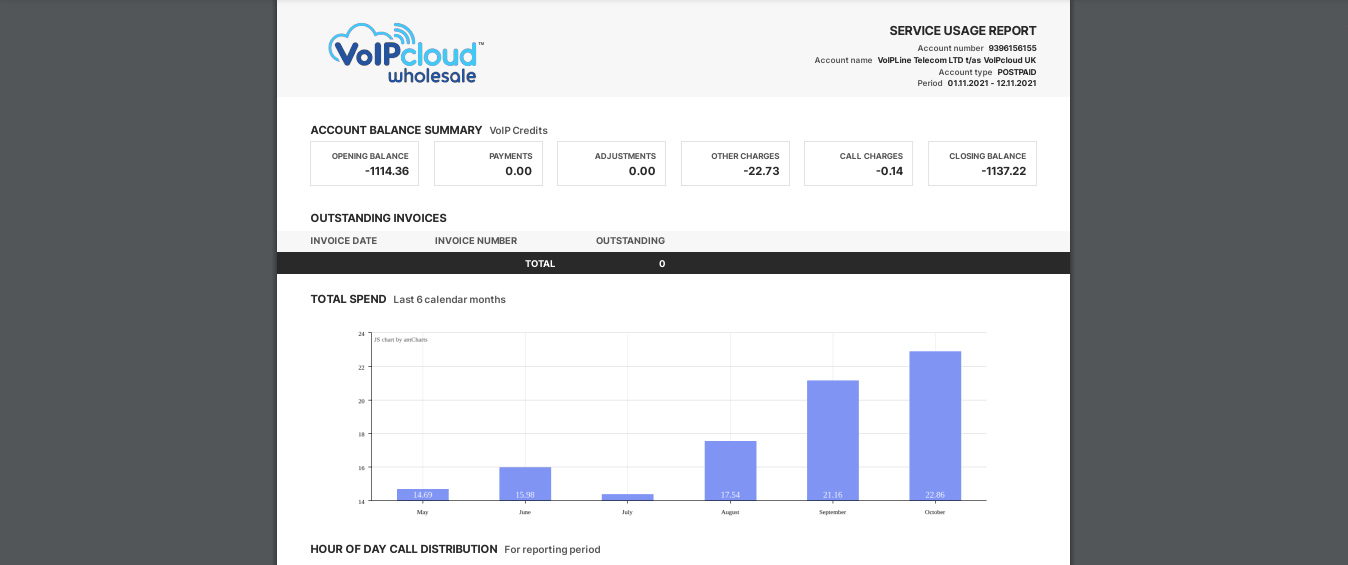Click the Invoice Date column header
Viewport: 1348px width, 565px height.
point(343,241)
